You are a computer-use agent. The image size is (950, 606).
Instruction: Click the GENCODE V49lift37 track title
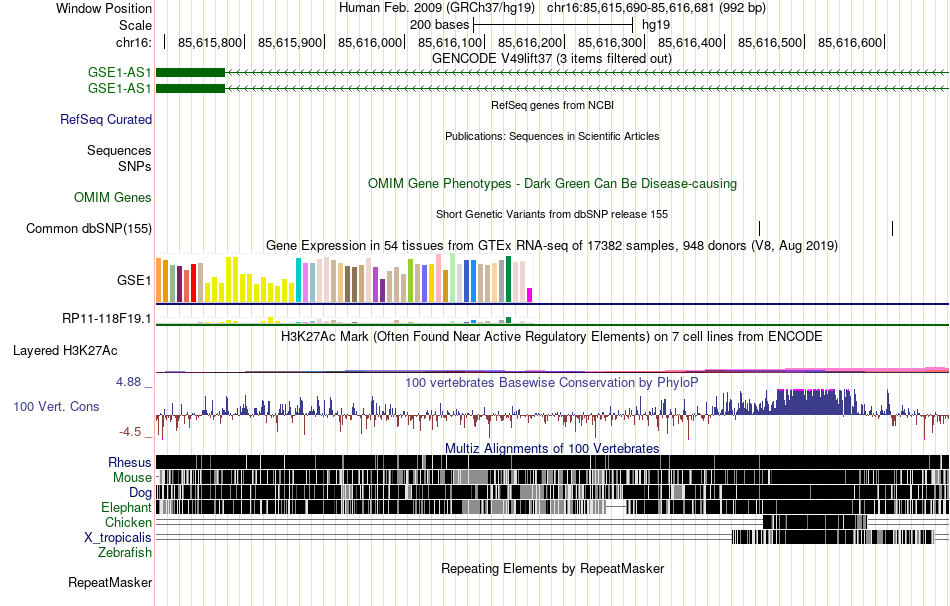click(552, 59)
